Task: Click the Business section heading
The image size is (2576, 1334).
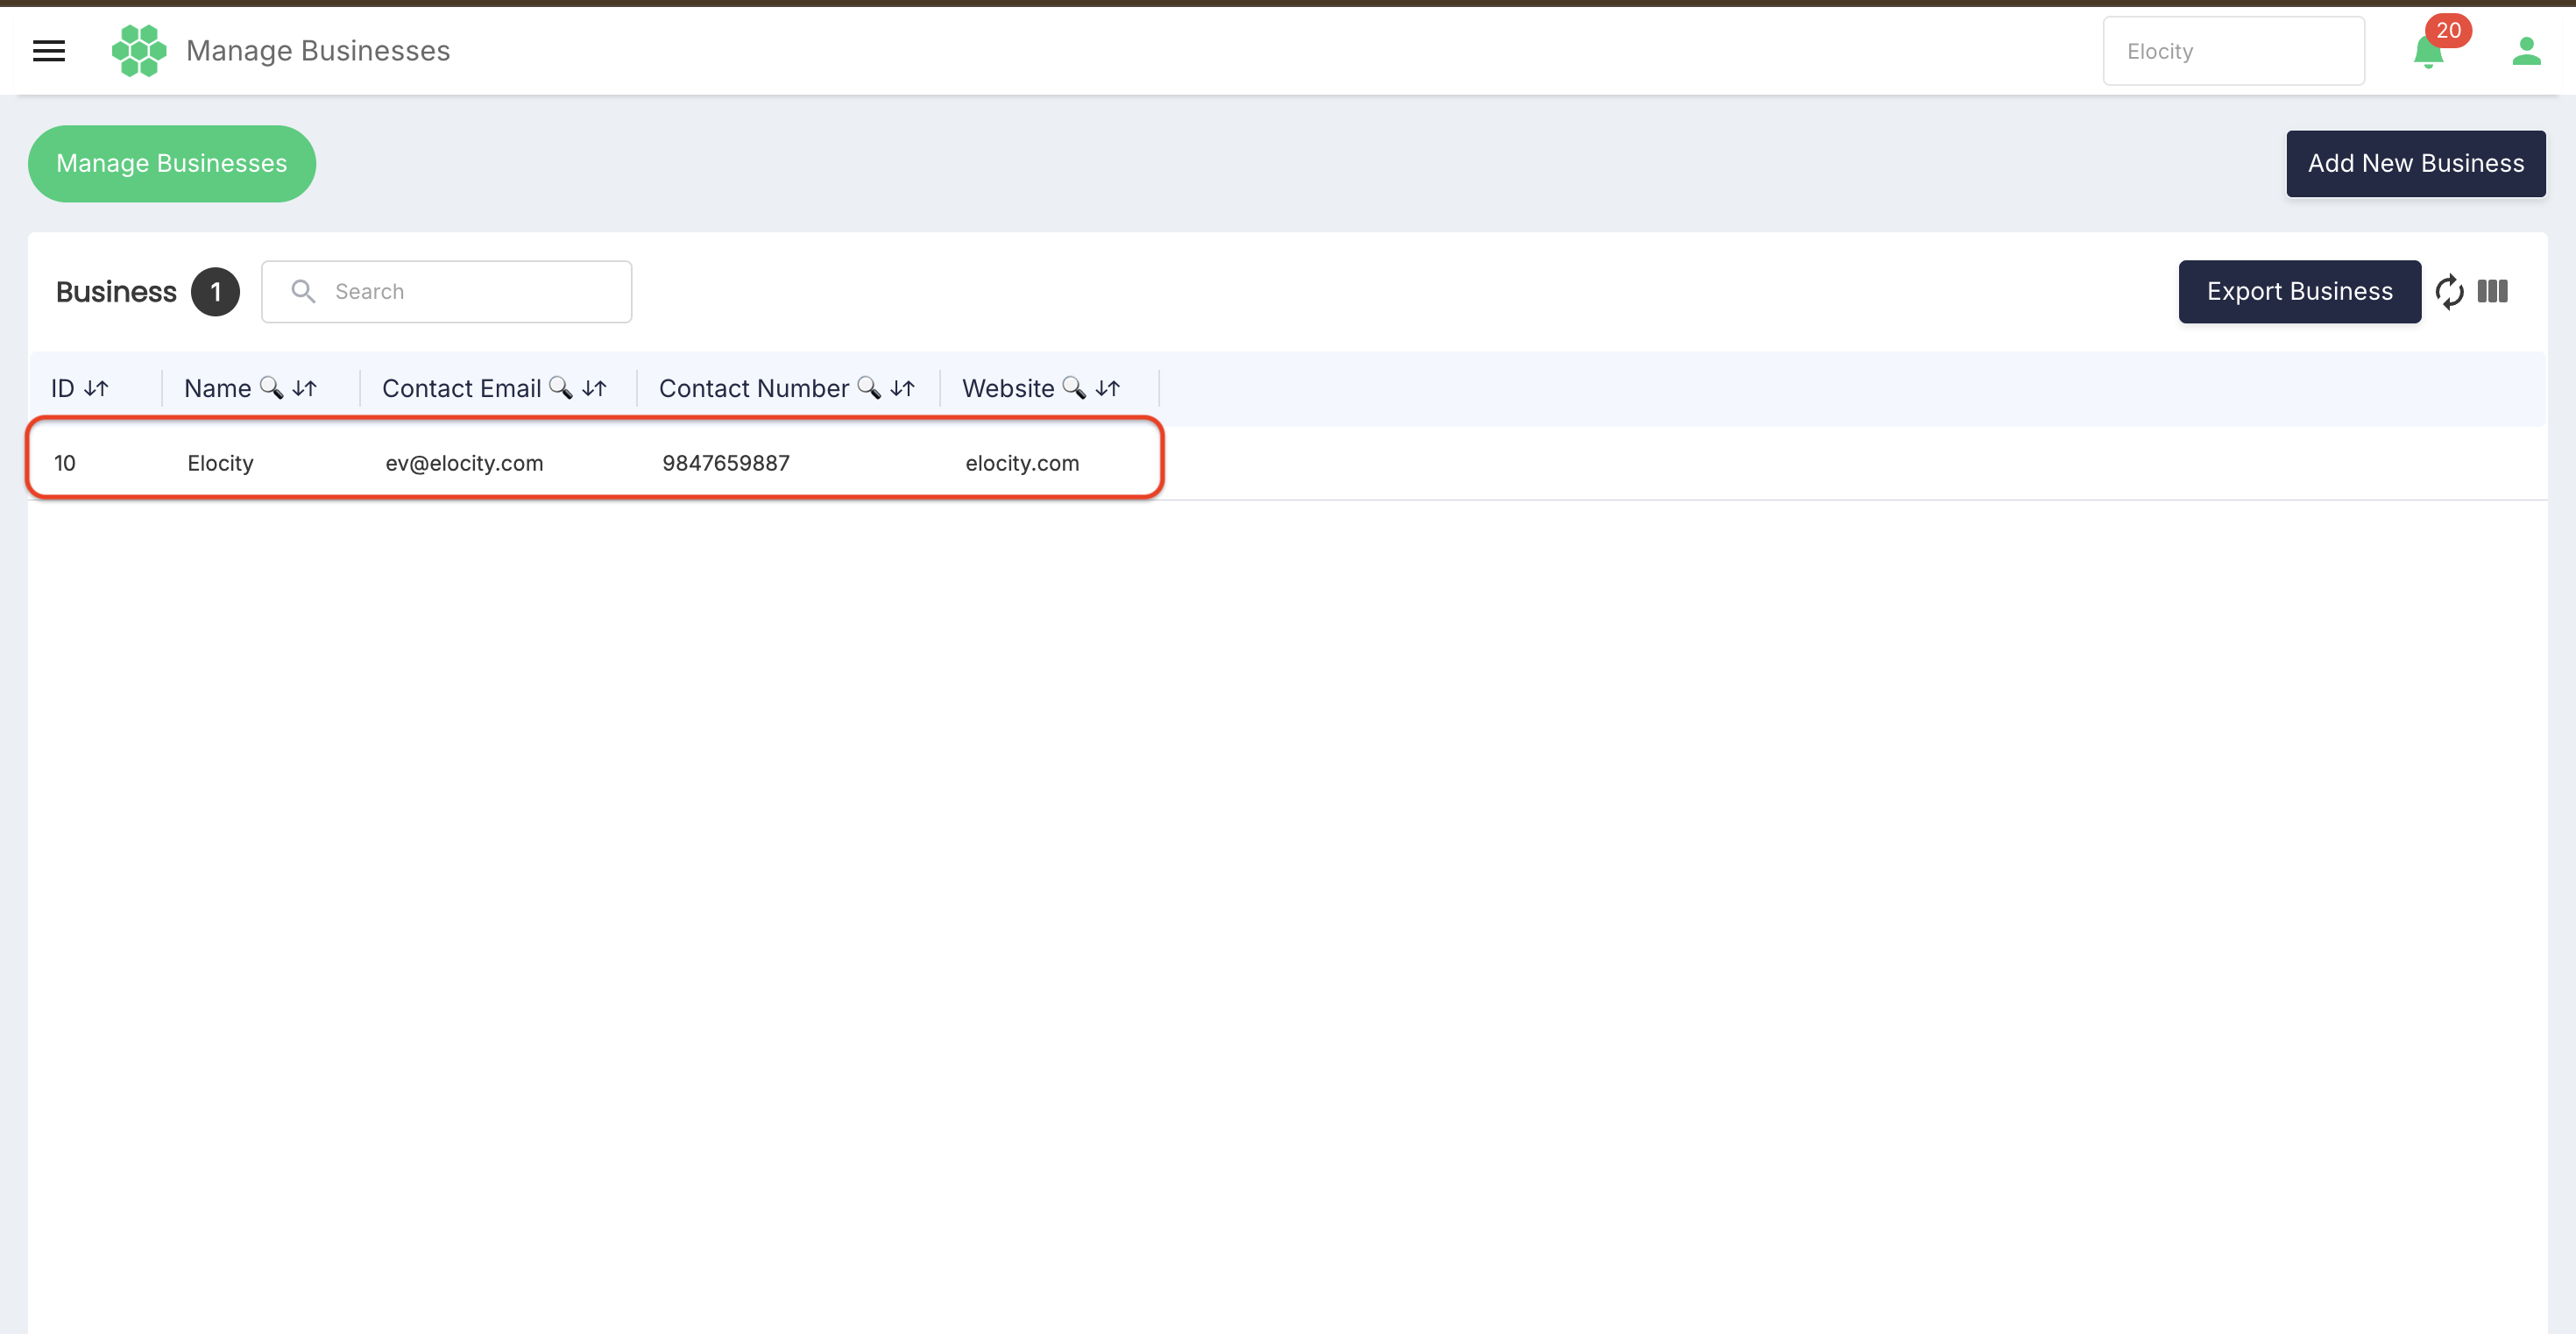Action: point(116,292)
